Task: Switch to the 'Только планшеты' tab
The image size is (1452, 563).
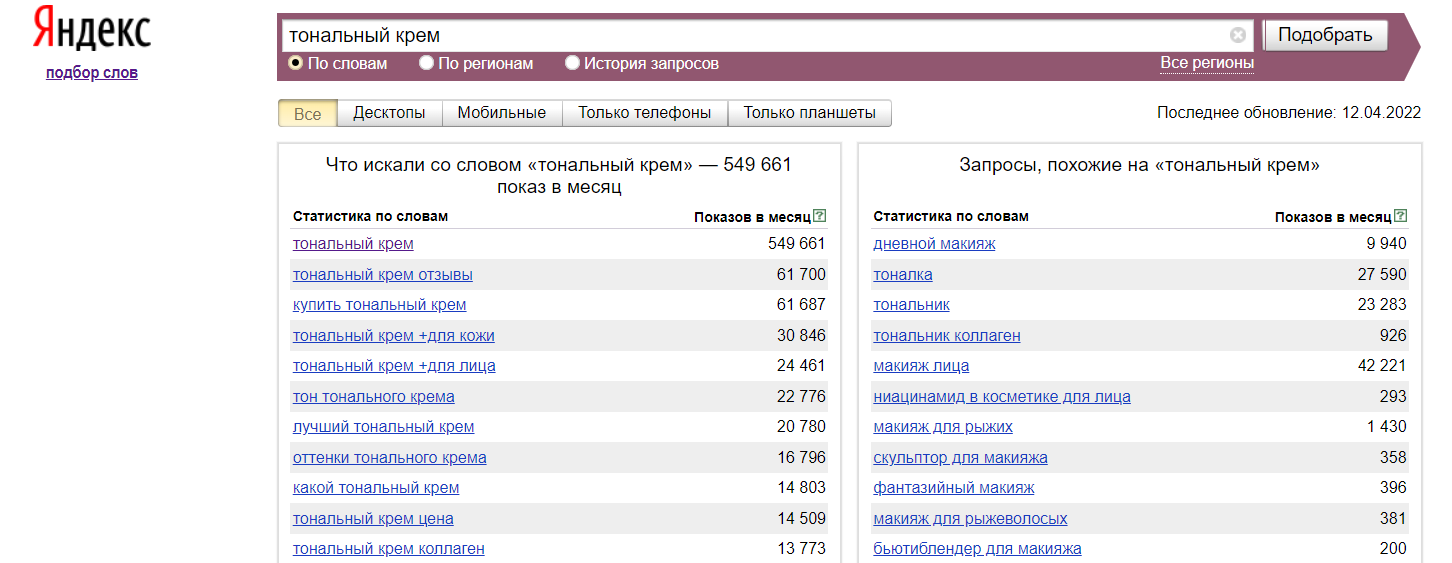Action: click(809, 113)
